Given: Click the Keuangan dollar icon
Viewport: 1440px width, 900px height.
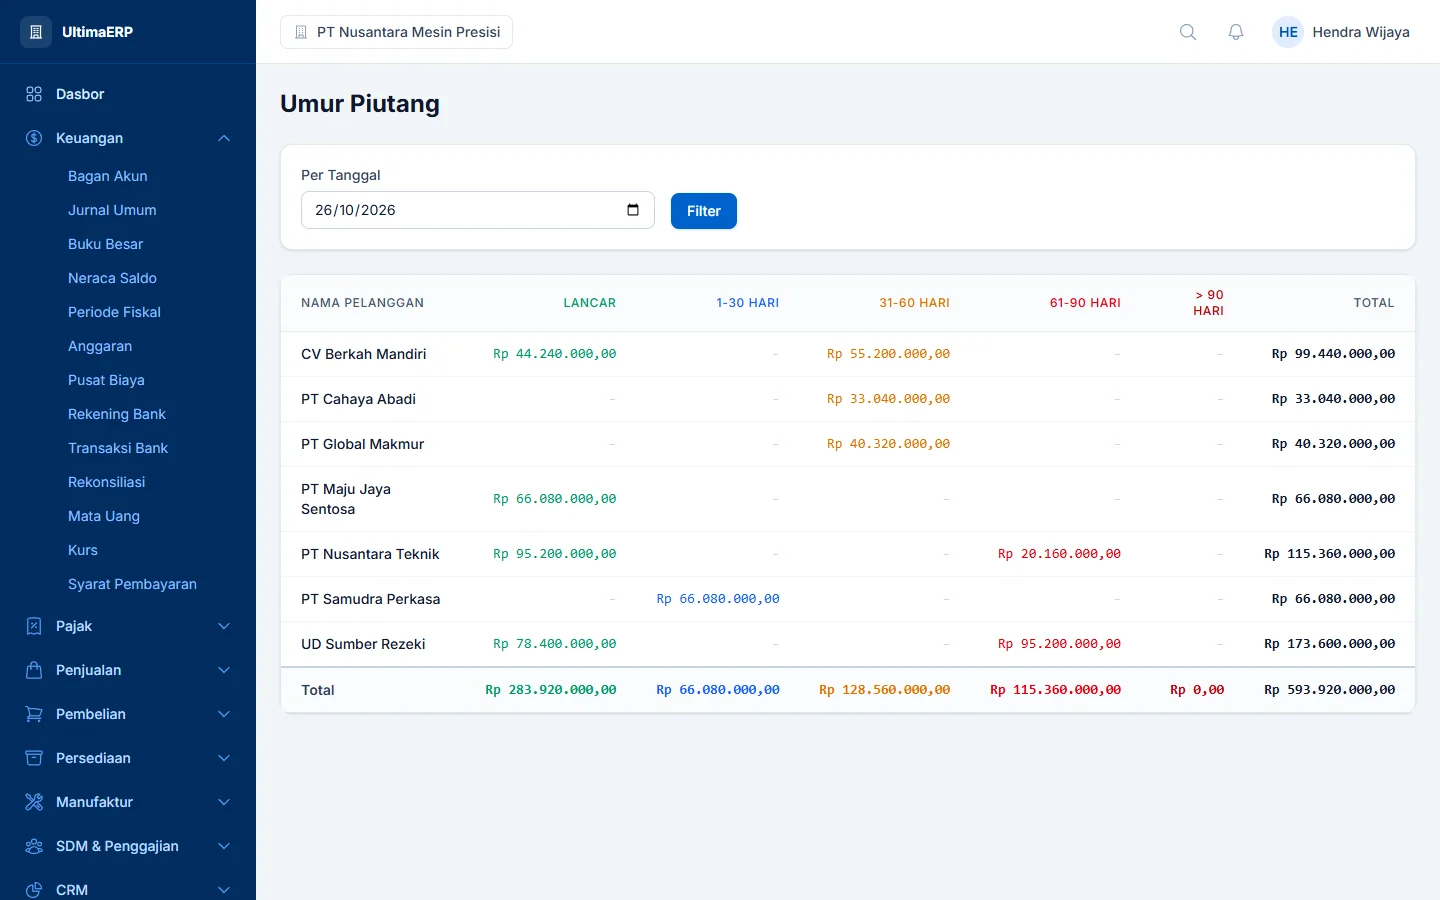Looking at the screenshot, I should [34, 138].
